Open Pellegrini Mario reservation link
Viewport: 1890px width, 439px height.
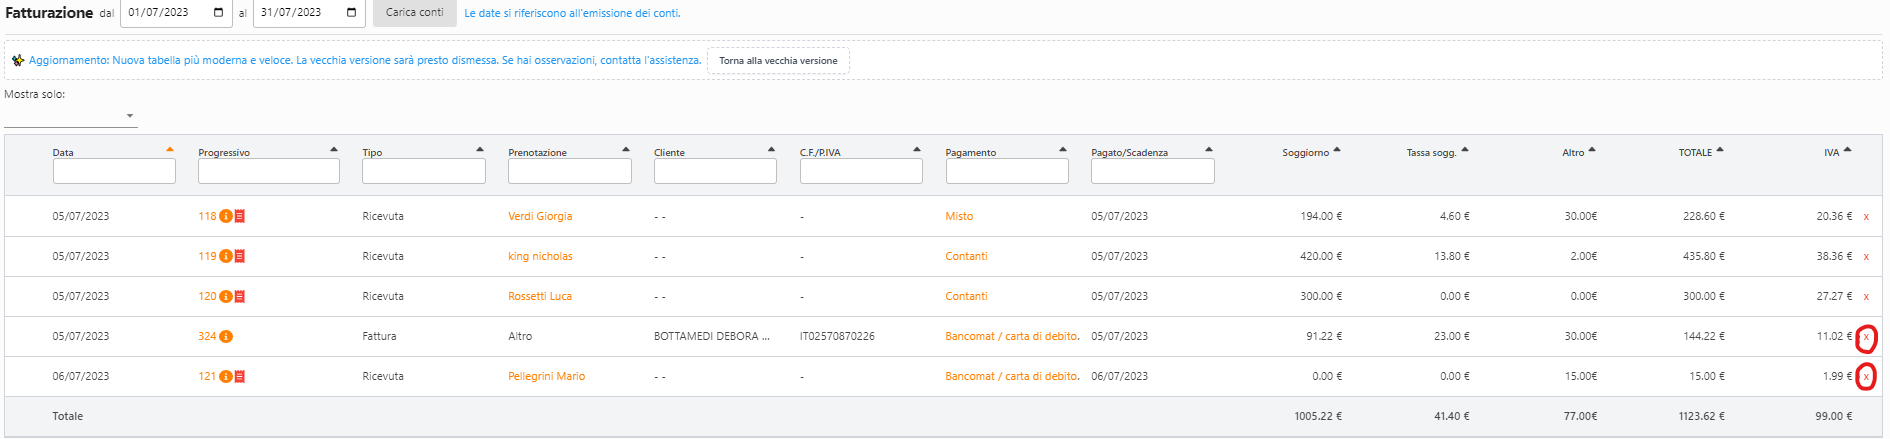coord(546,376)
